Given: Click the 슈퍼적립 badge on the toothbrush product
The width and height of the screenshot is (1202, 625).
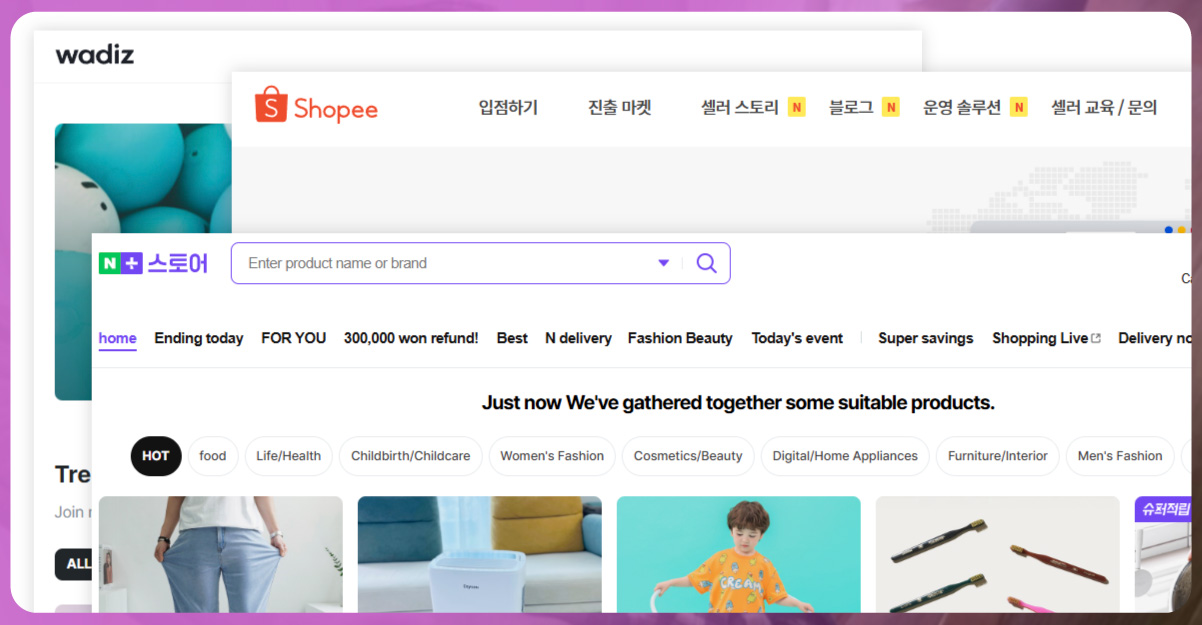Looking at the screenshot, I should [1163, 510].
